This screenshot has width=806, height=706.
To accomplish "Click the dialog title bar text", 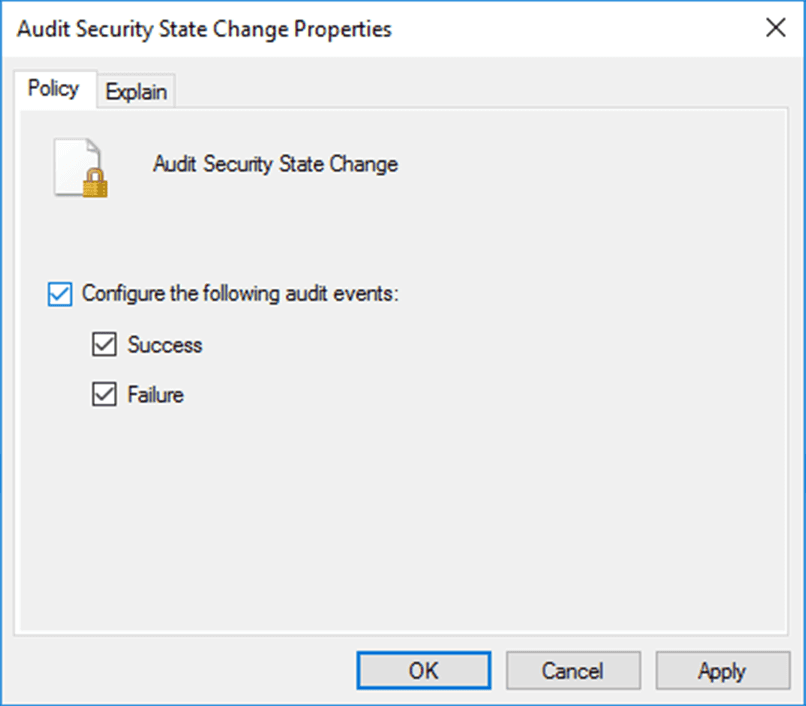I will (x=205, y=29).
